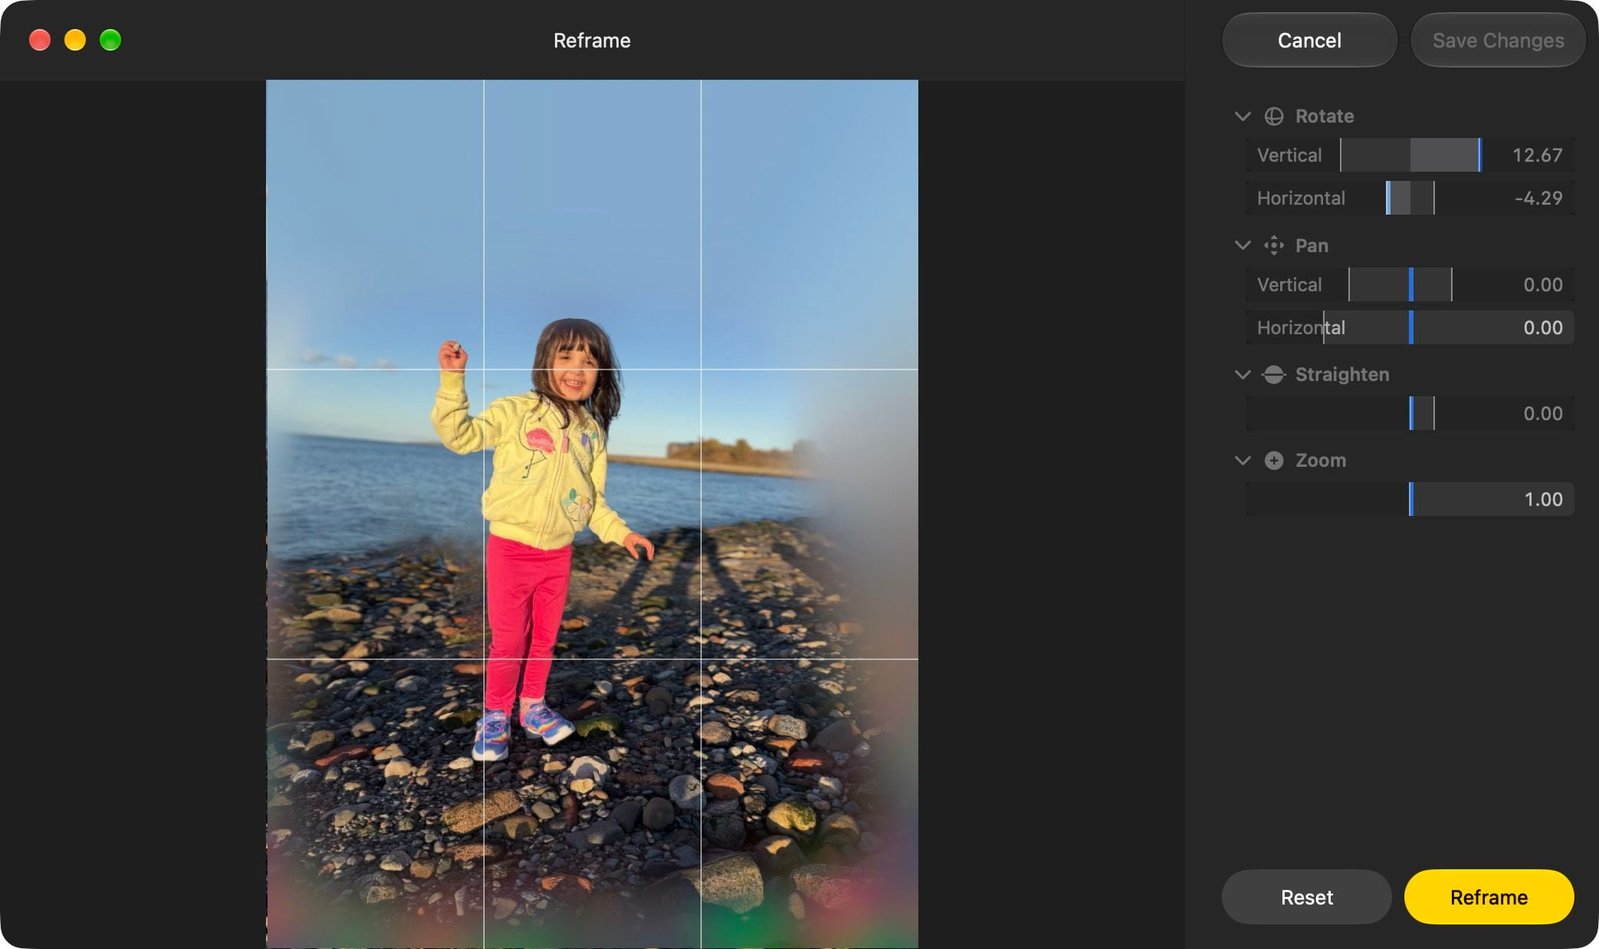Click the Rotate section globe icon
1599x949 pixels.
pos(1274,116)
